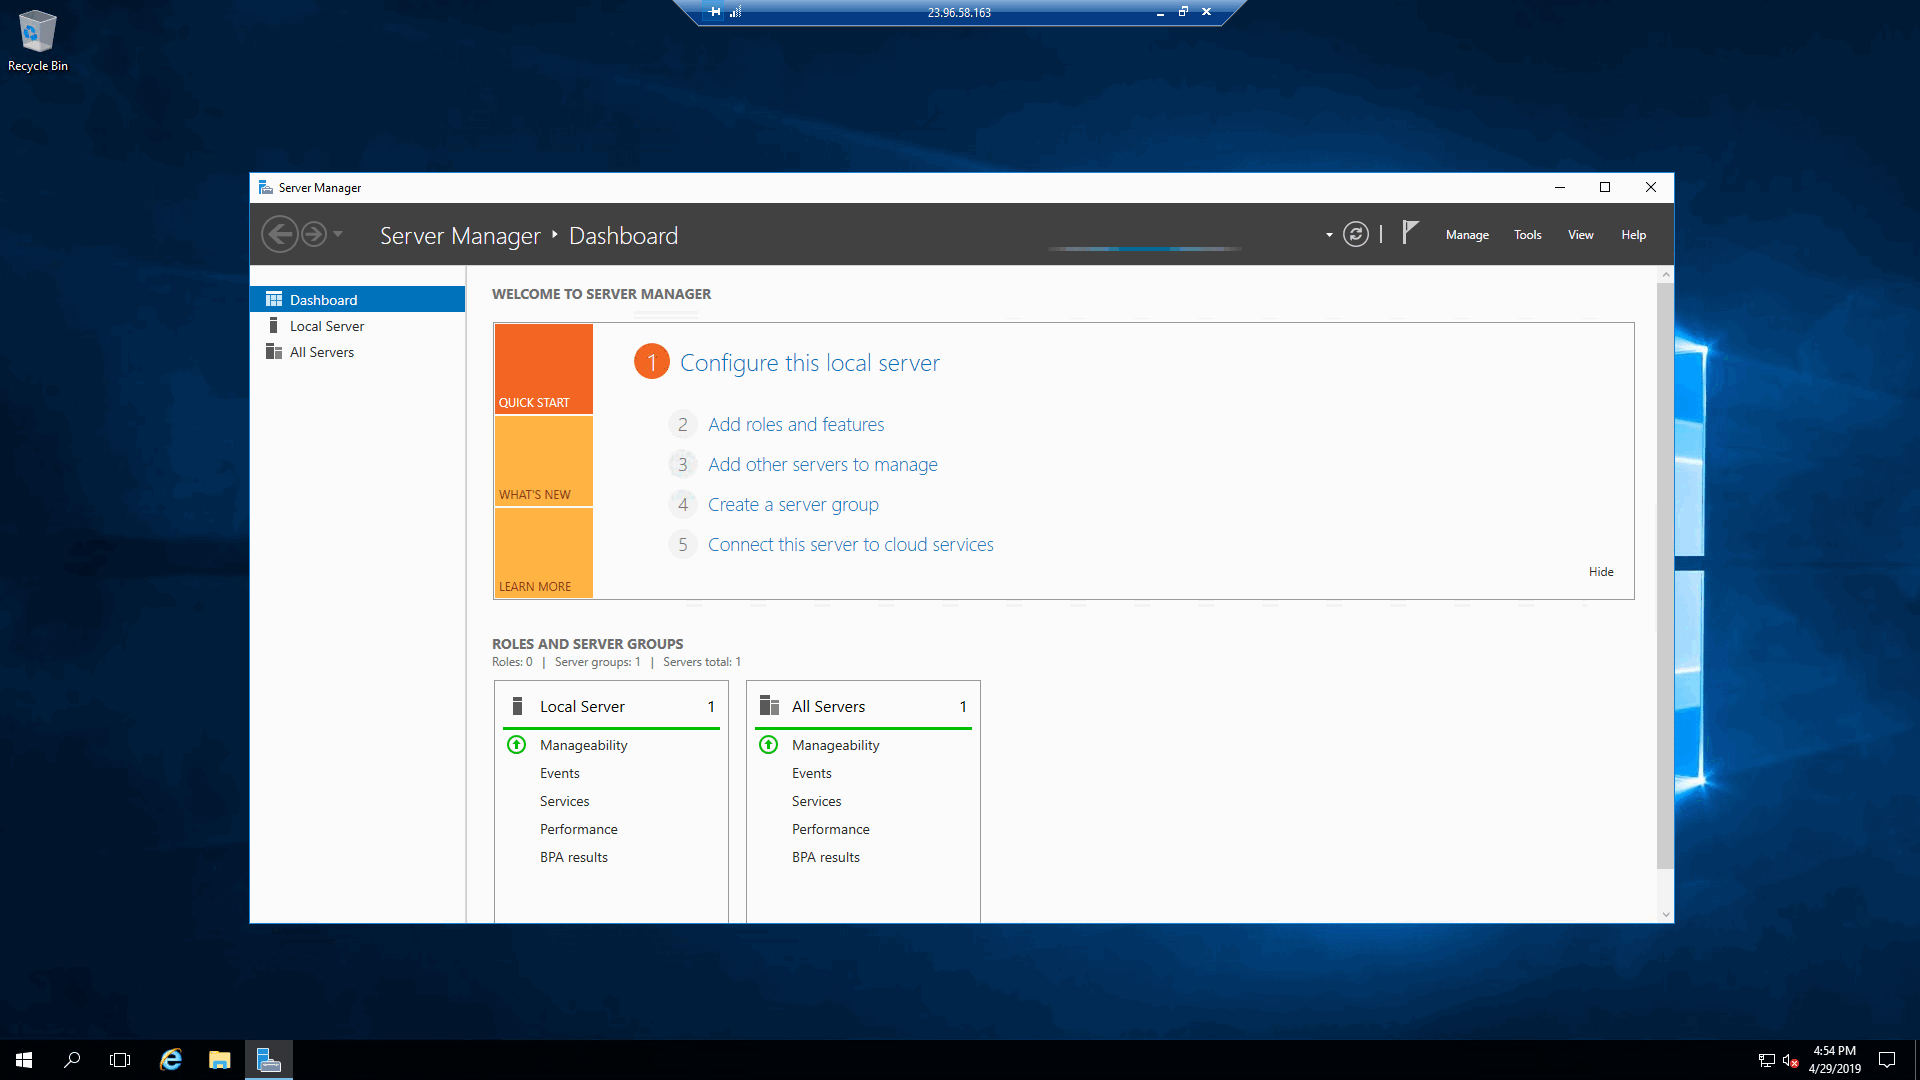This screenshot has width=1920, height=1080.
Task: Click the All Servers icon in sidebar
Action: (x=273, y=351)
